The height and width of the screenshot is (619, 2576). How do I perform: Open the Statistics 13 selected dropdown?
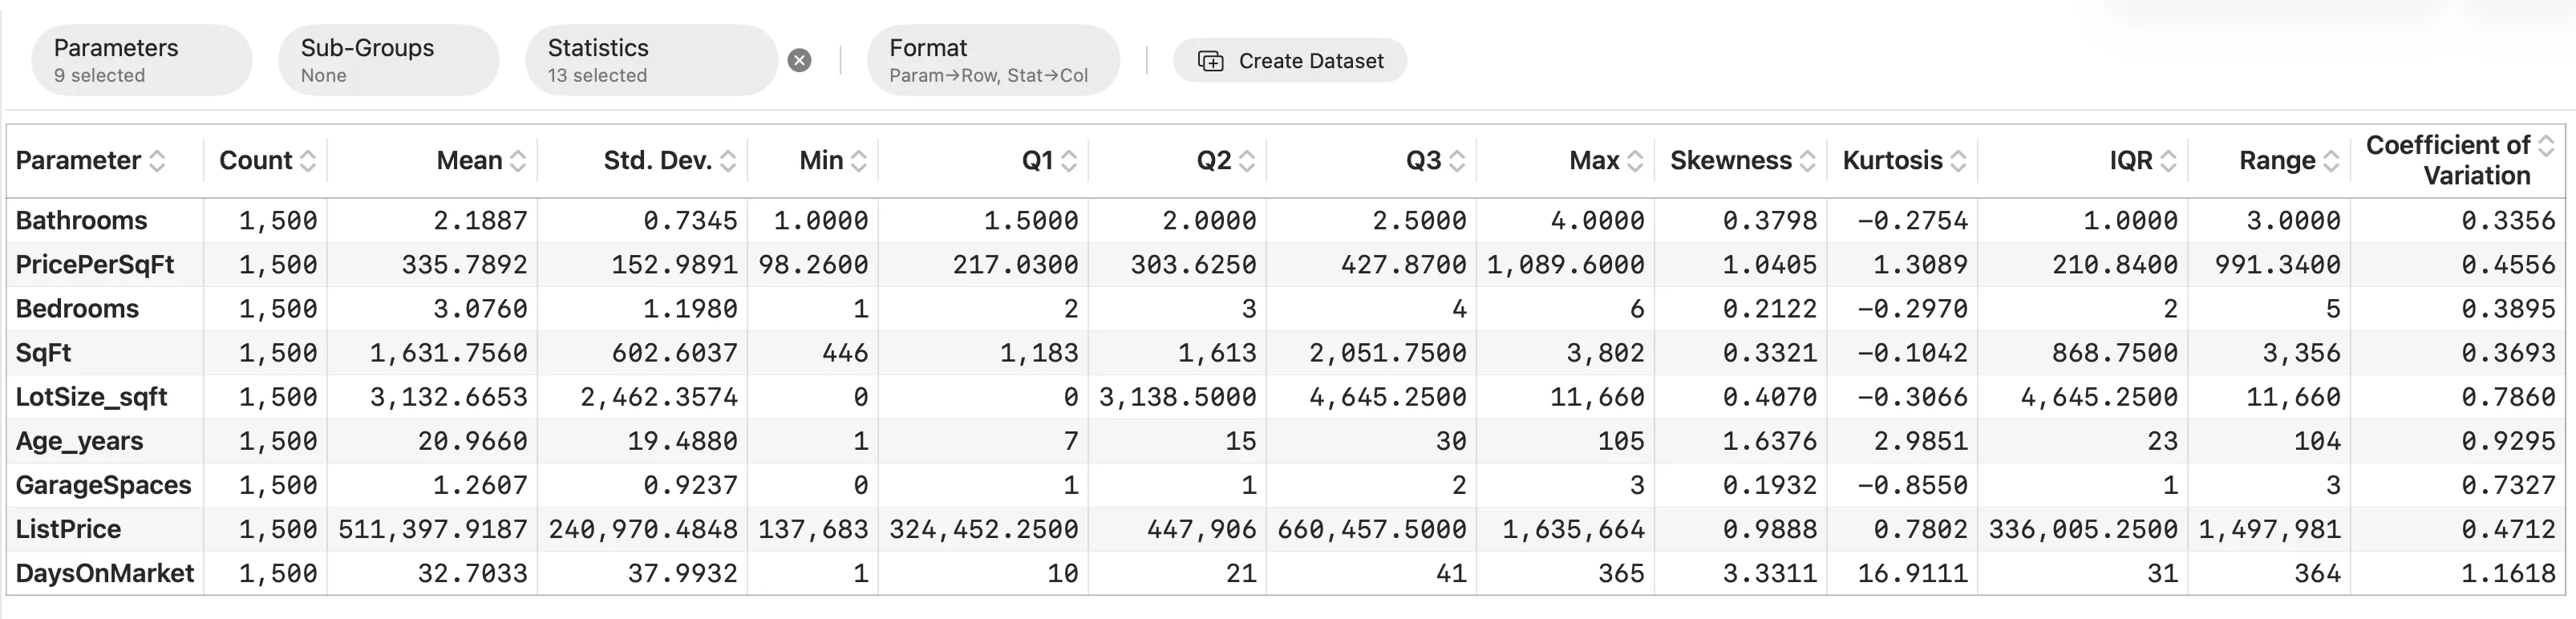651,60
